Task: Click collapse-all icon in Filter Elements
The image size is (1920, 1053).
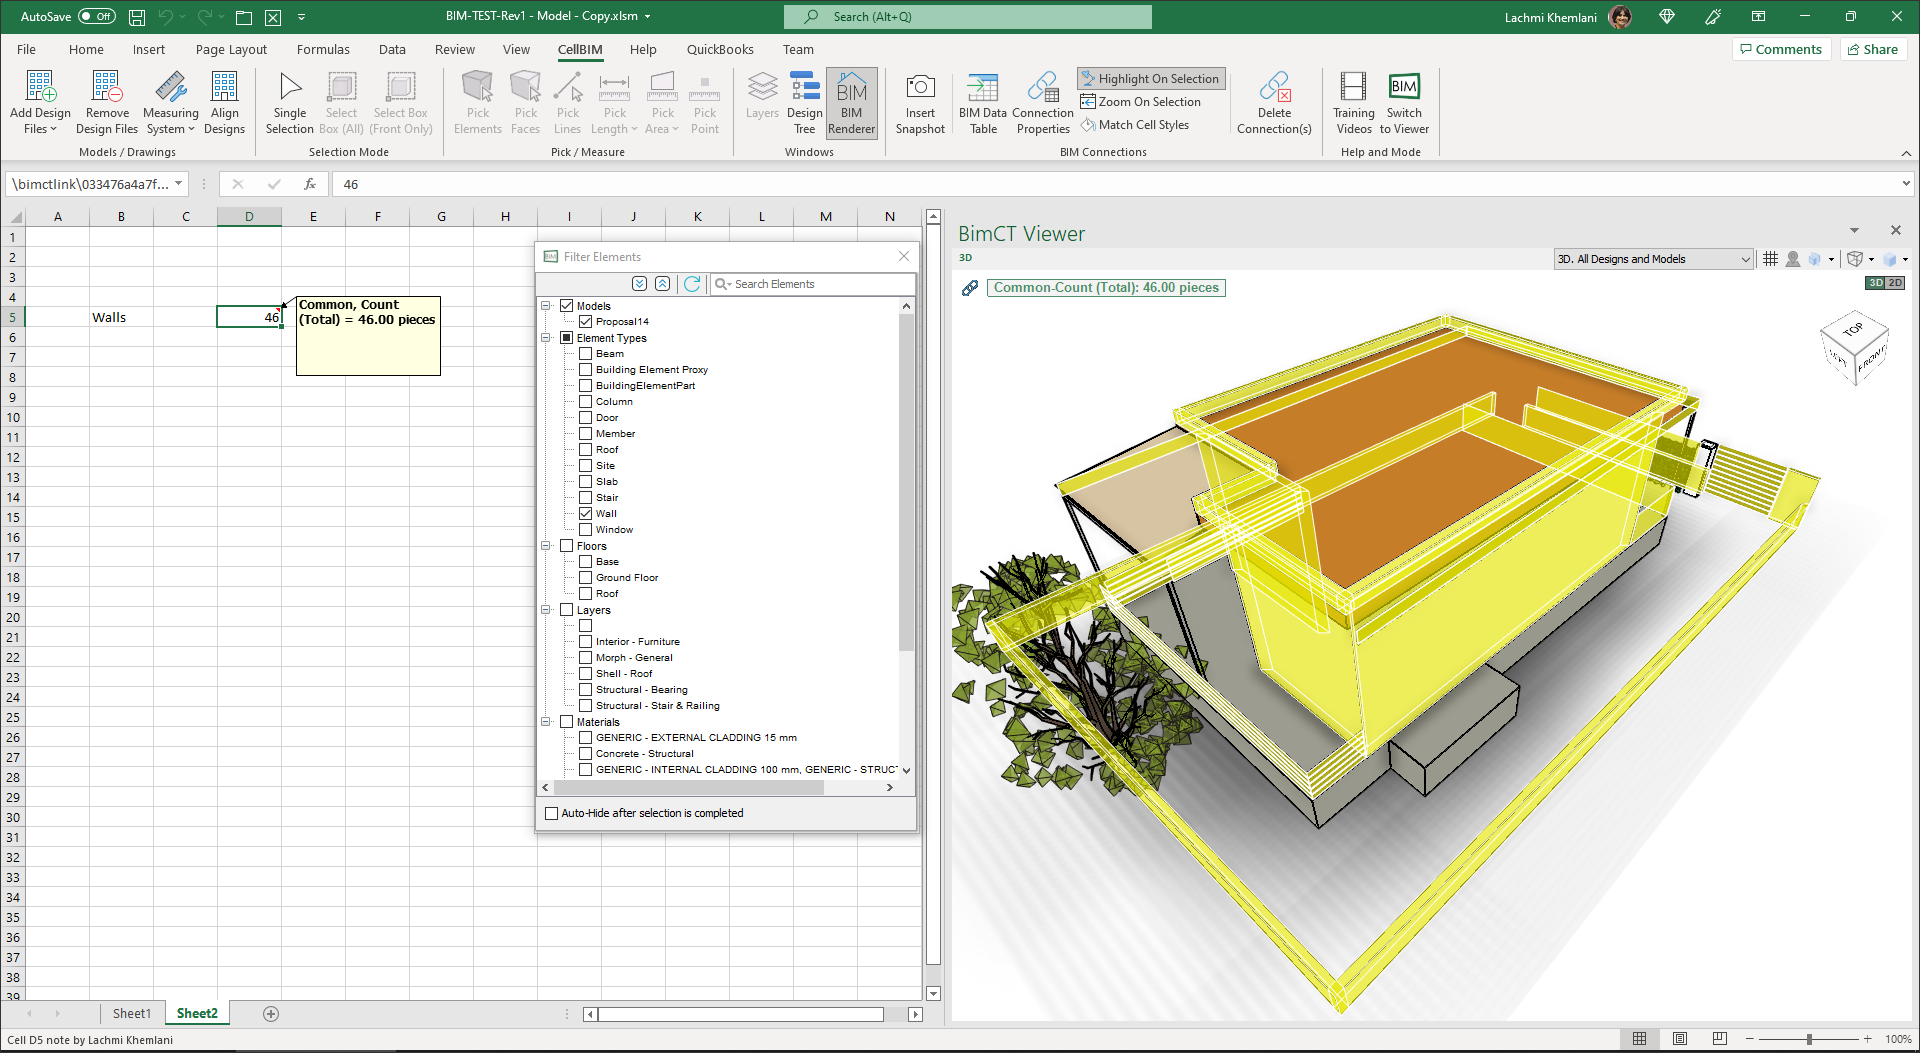Action: 662,284
